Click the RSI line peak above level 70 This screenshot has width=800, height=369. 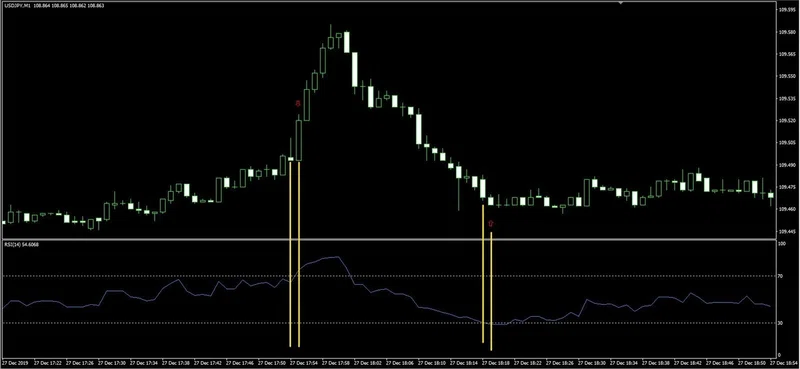coord(337,257)
